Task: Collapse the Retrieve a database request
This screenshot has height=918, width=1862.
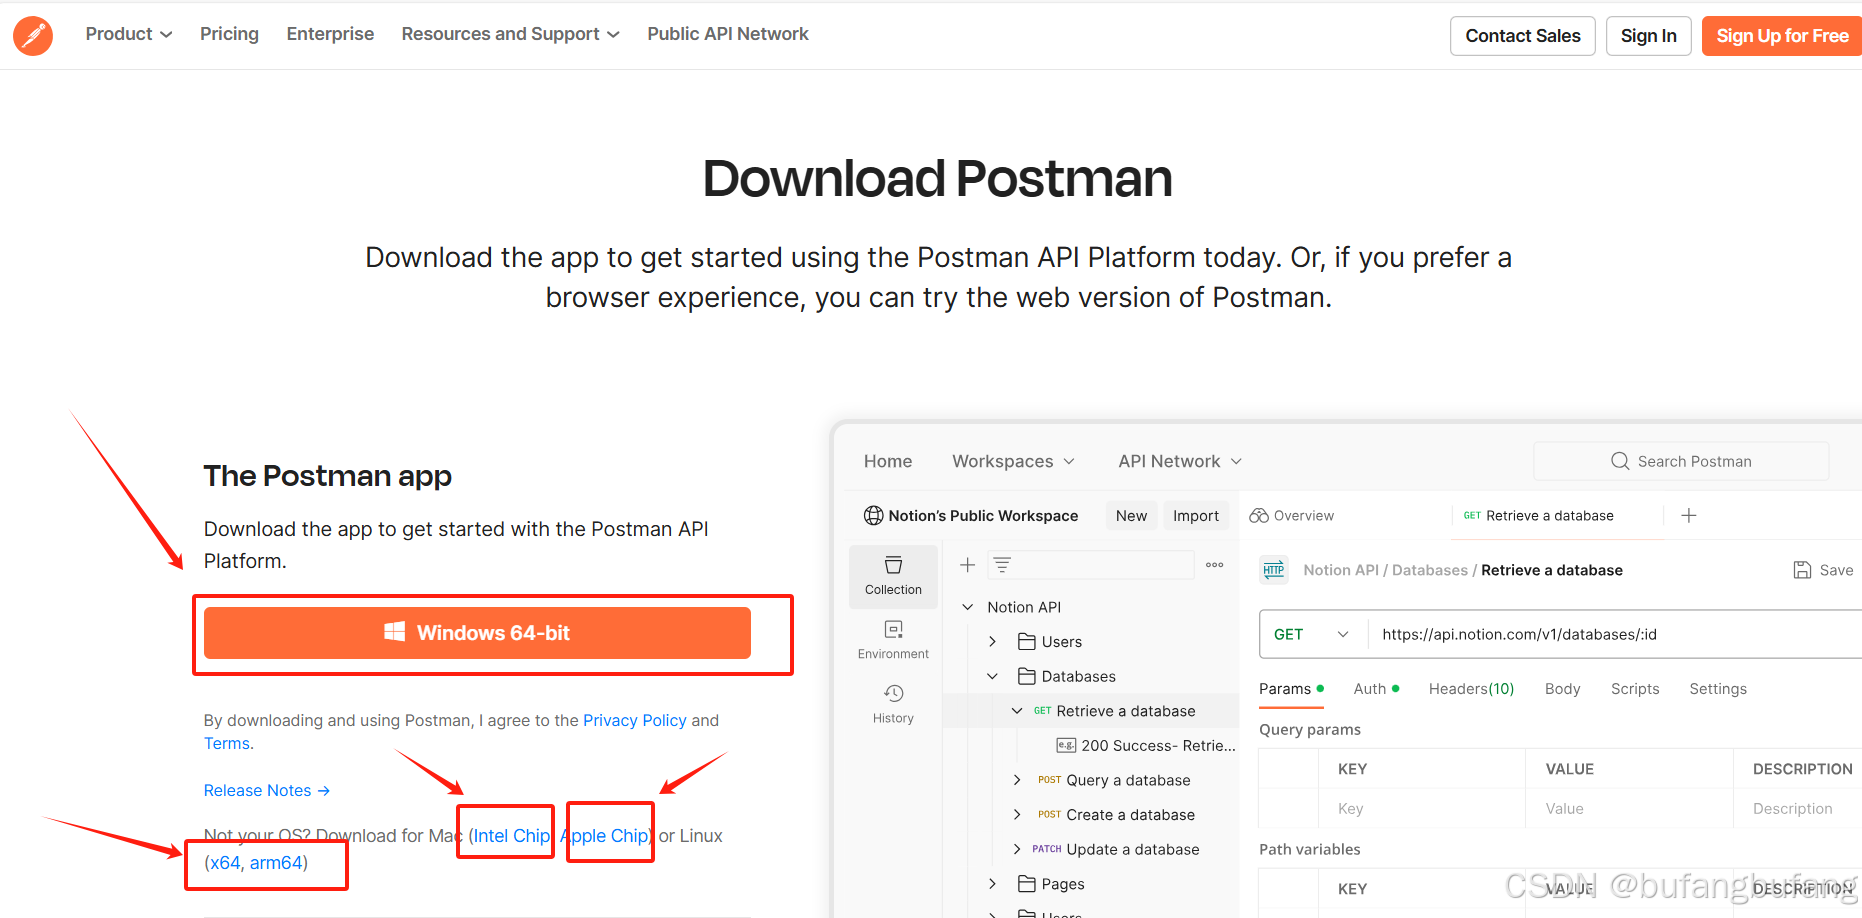Action: (1017, 711)
